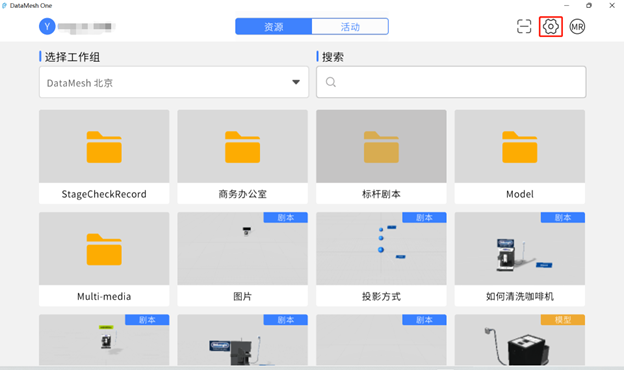This screenshot has height=370, width=624.
Task: Switch to the 活动 tab
Action: click(x=350, y=27)
